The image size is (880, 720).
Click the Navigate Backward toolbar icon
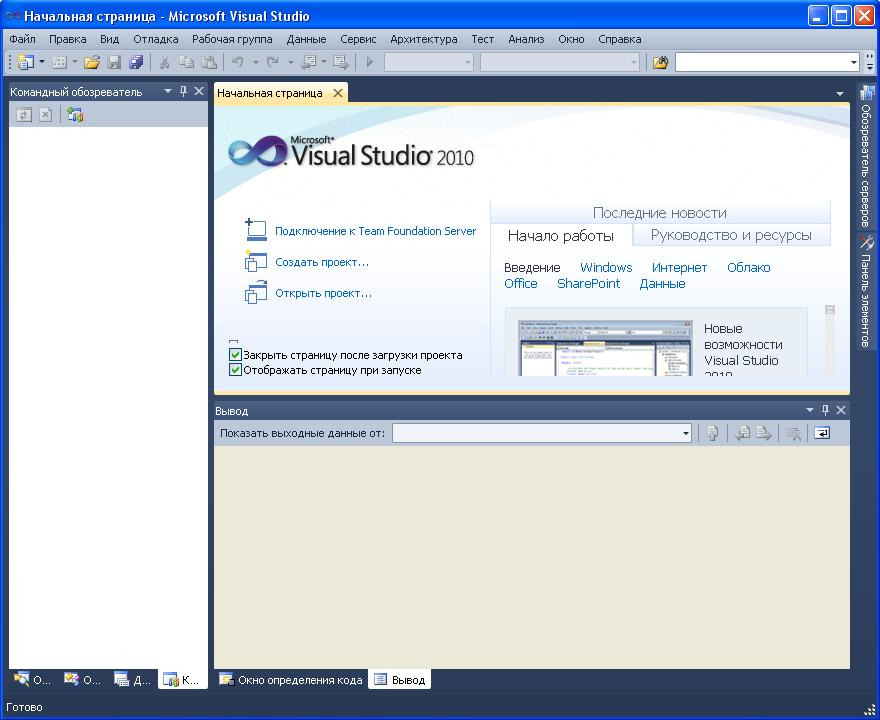(309, 62)
